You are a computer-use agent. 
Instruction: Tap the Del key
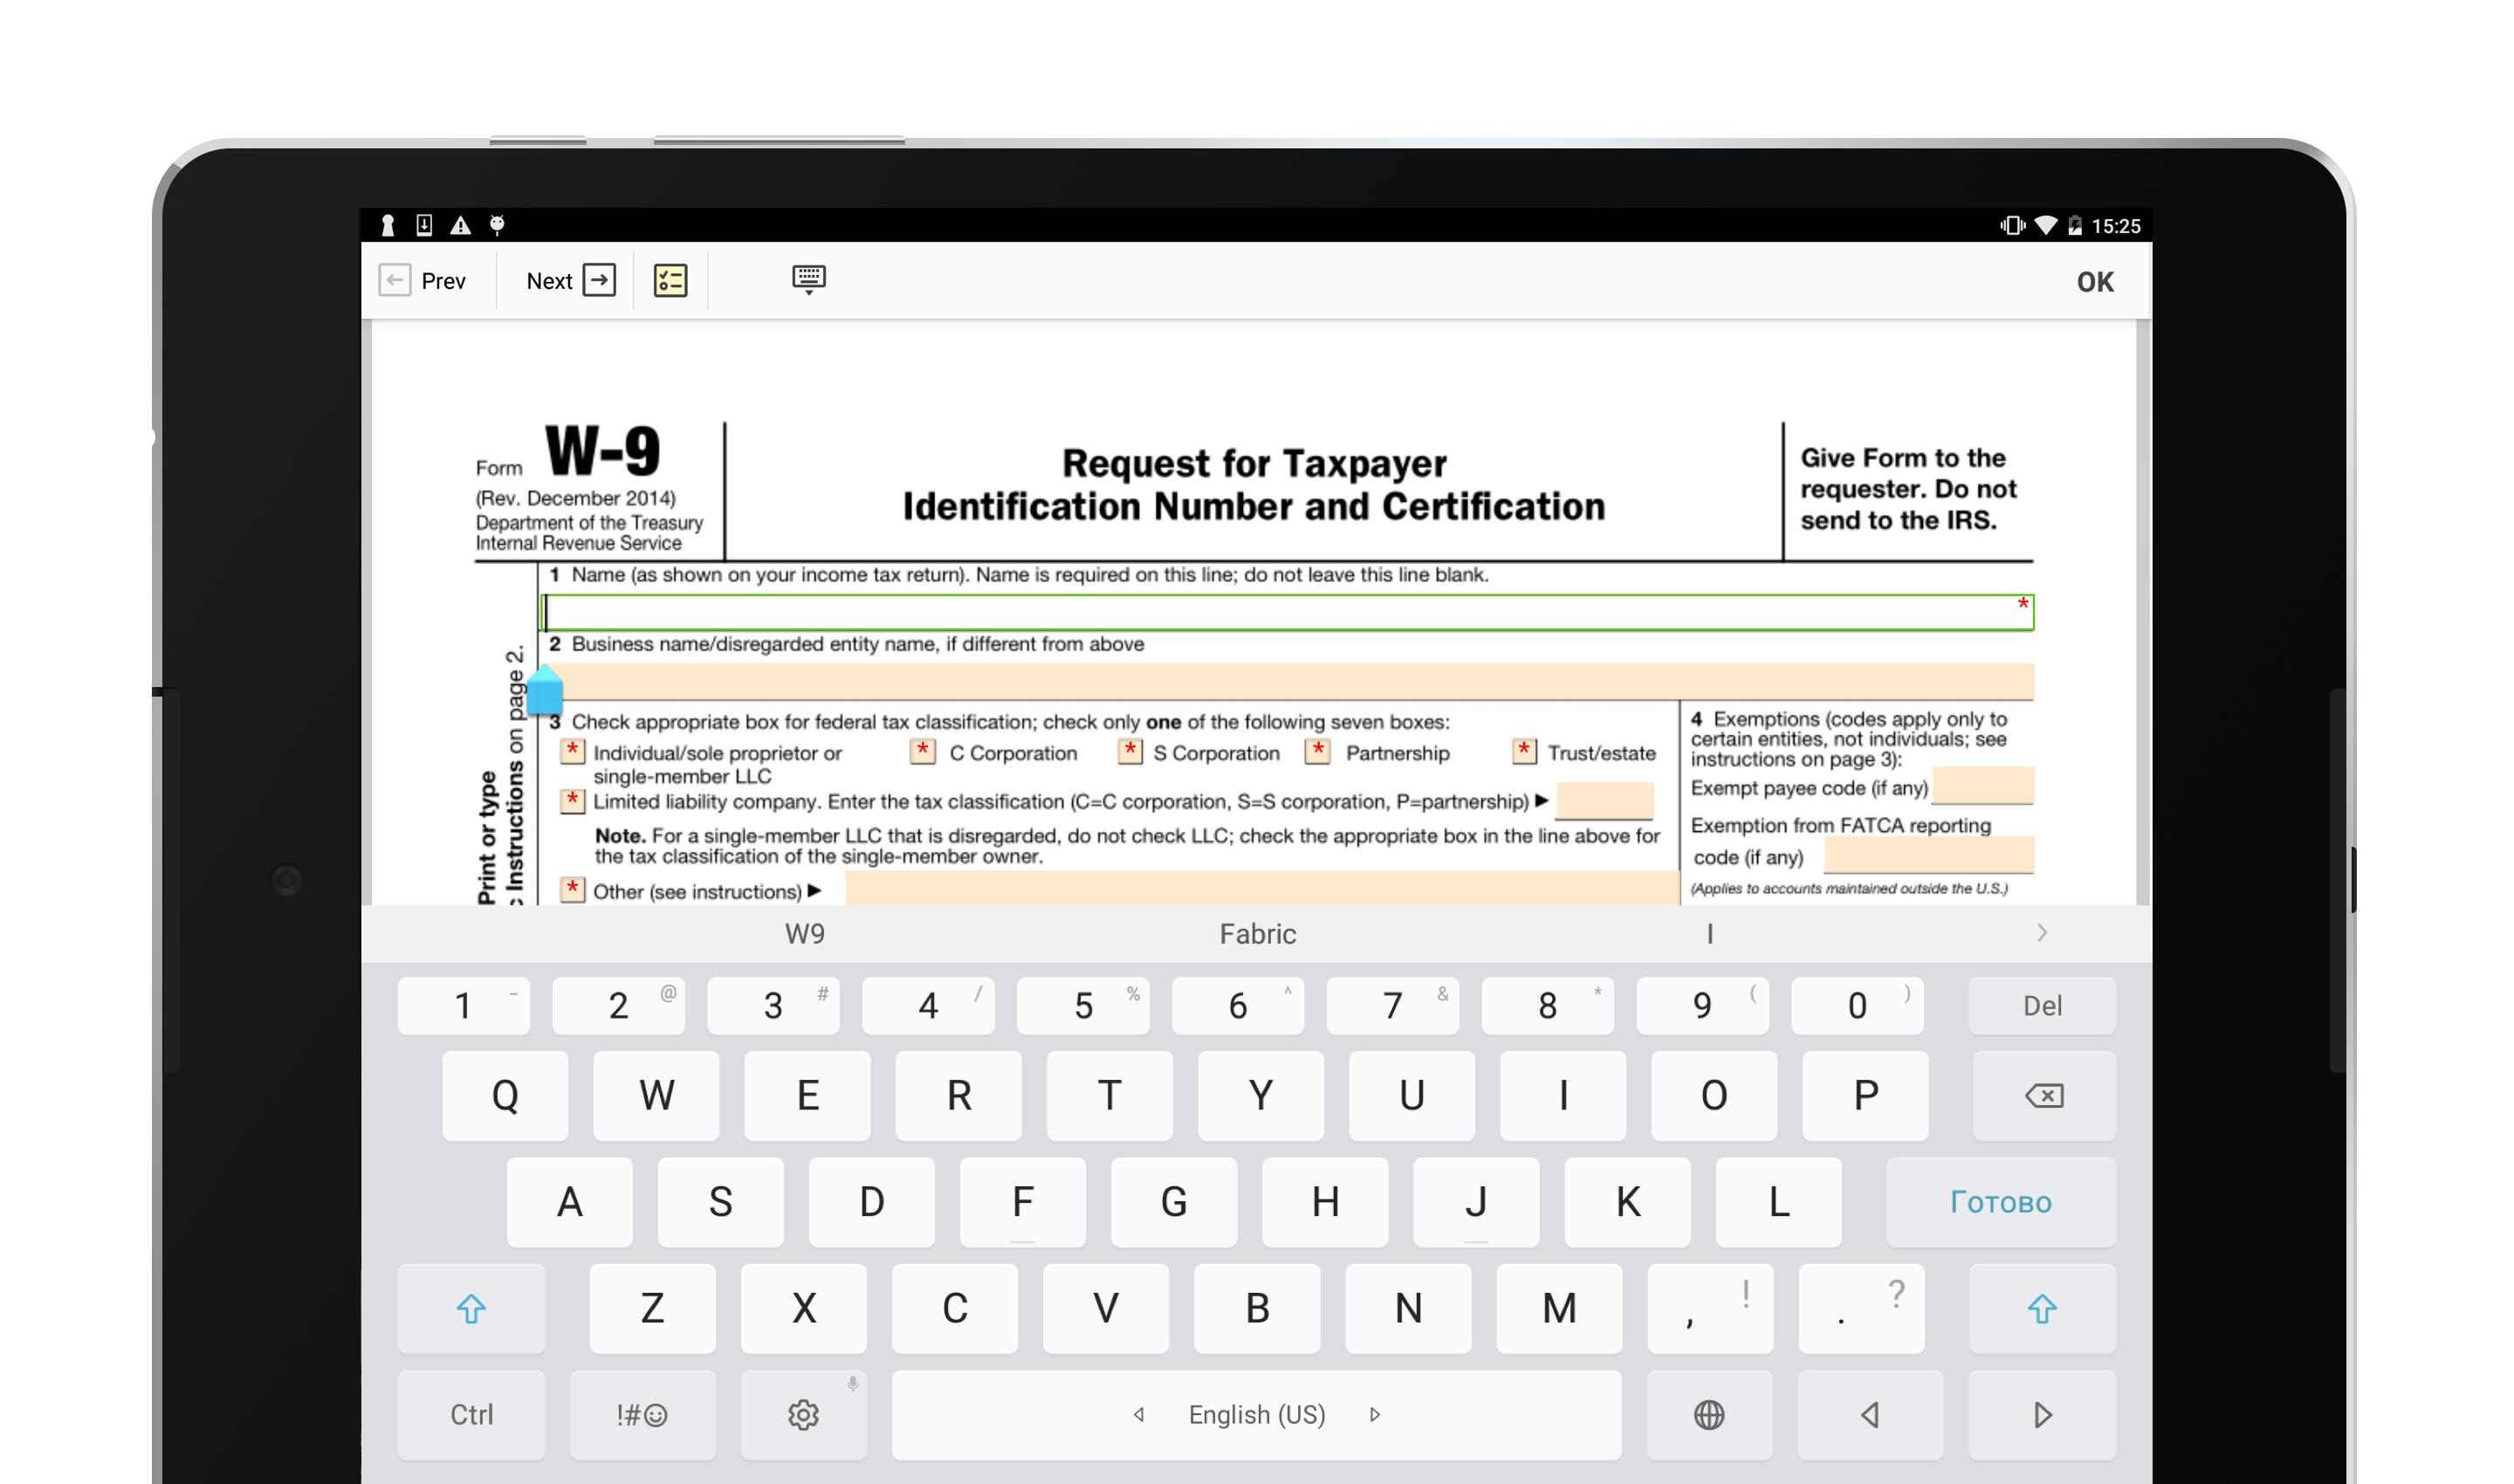pos(2041,1006)
